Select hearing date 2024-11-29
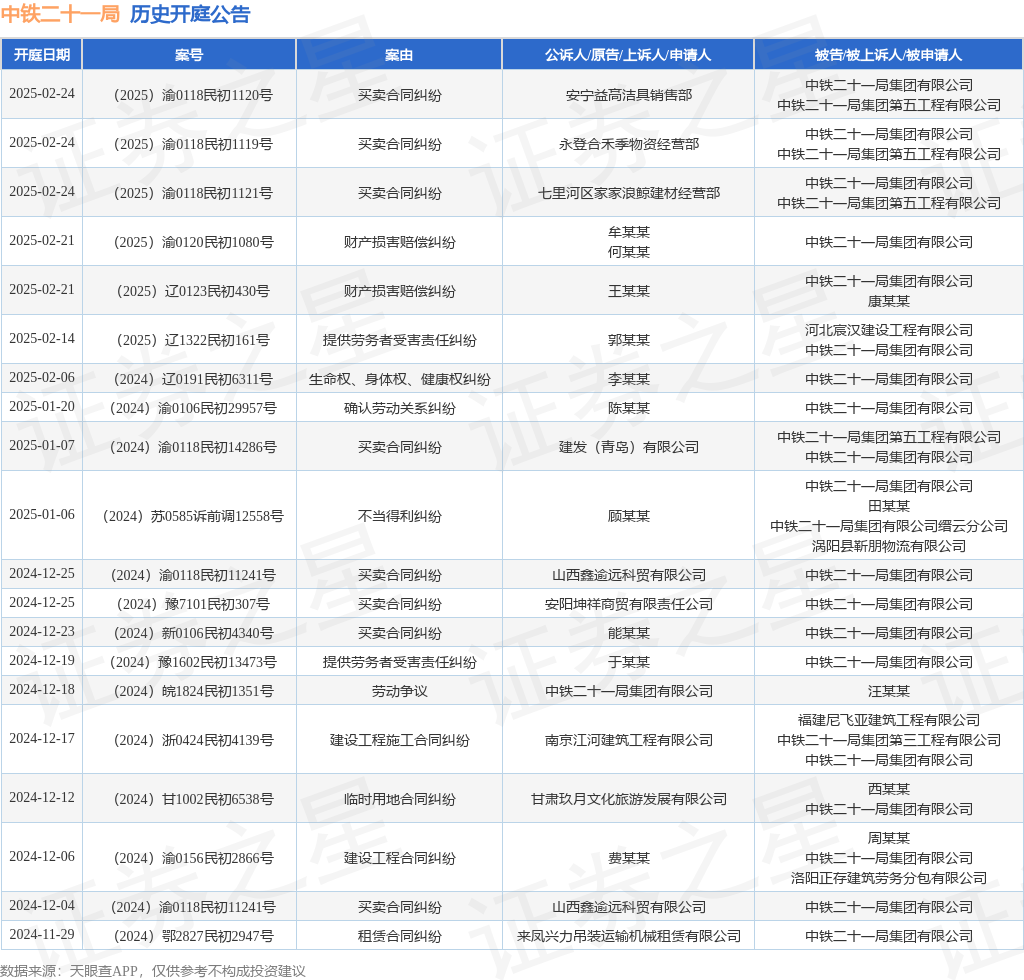 click(x=42, y=934)
